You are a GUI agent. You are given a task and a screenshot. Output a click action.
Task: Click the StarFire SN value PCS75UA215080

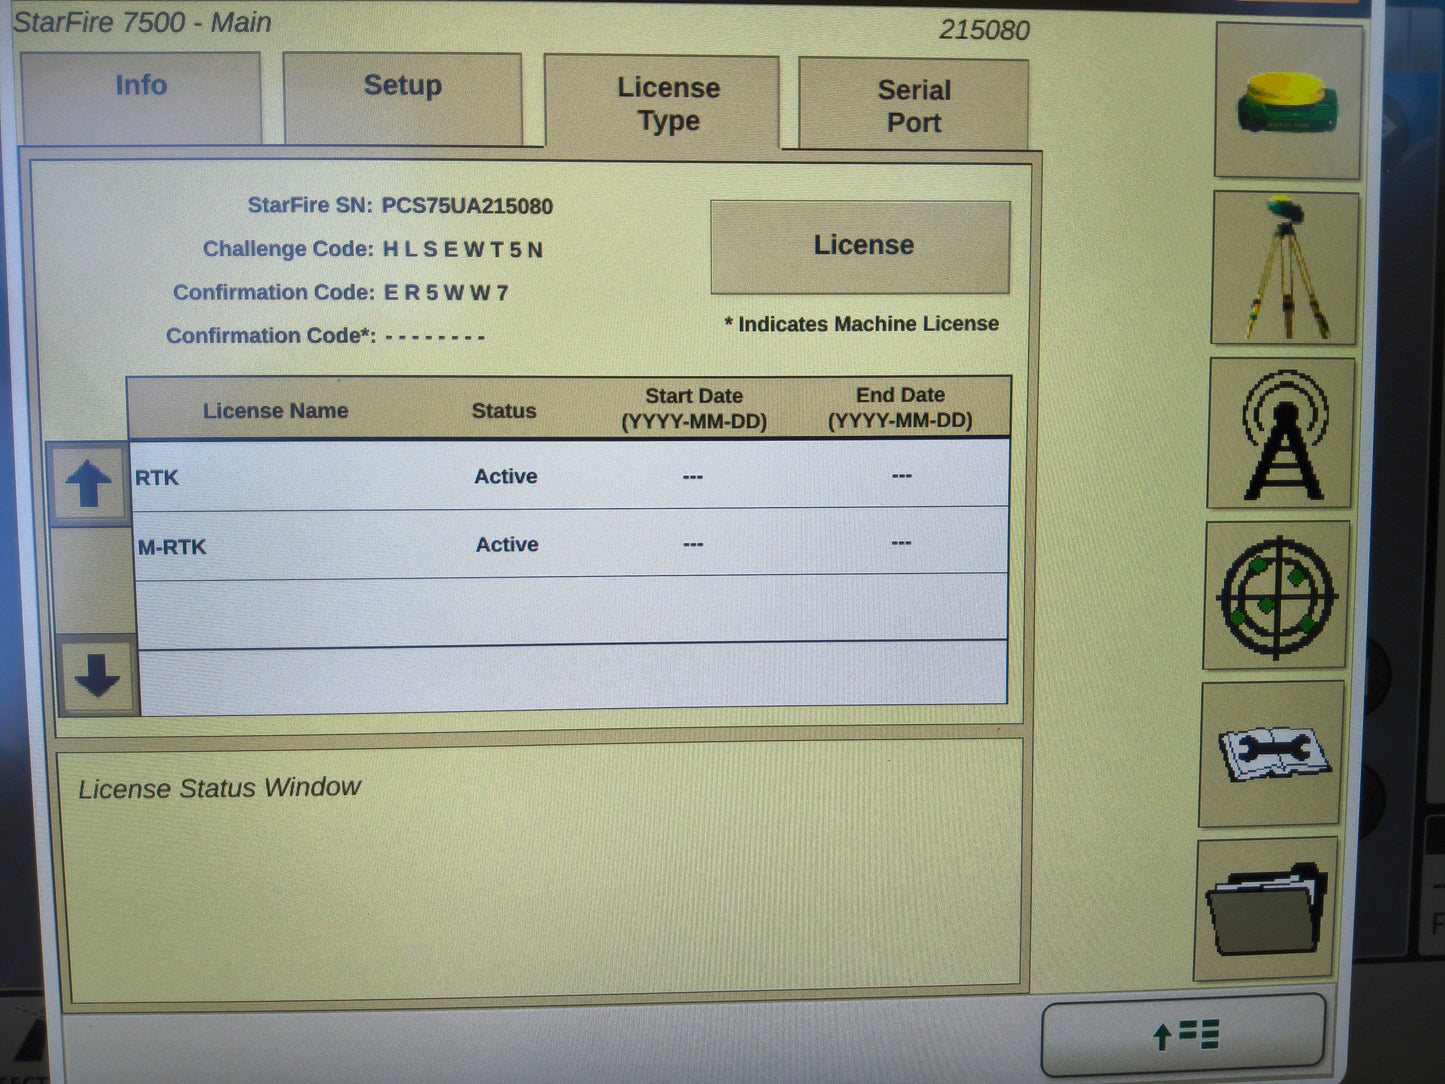[467, 206]
